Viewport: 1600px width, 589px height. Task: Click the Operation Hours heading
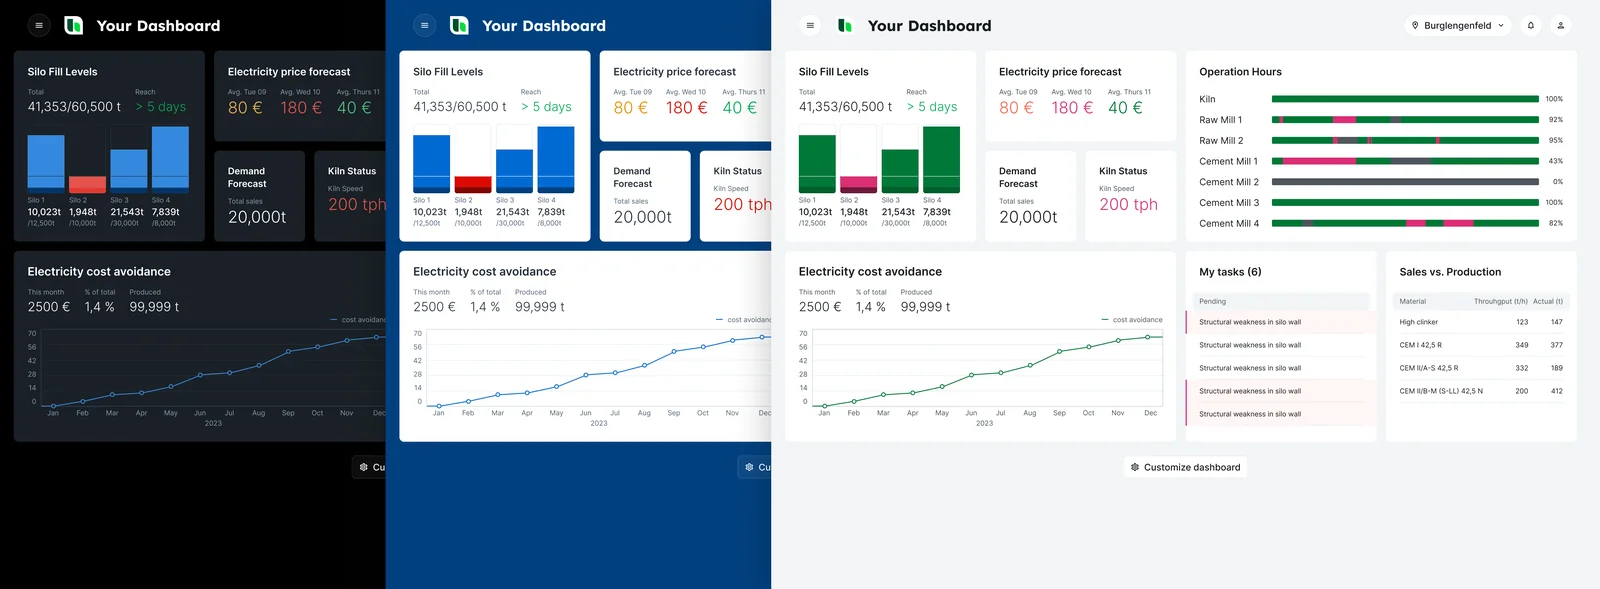tap(1240, 72)
